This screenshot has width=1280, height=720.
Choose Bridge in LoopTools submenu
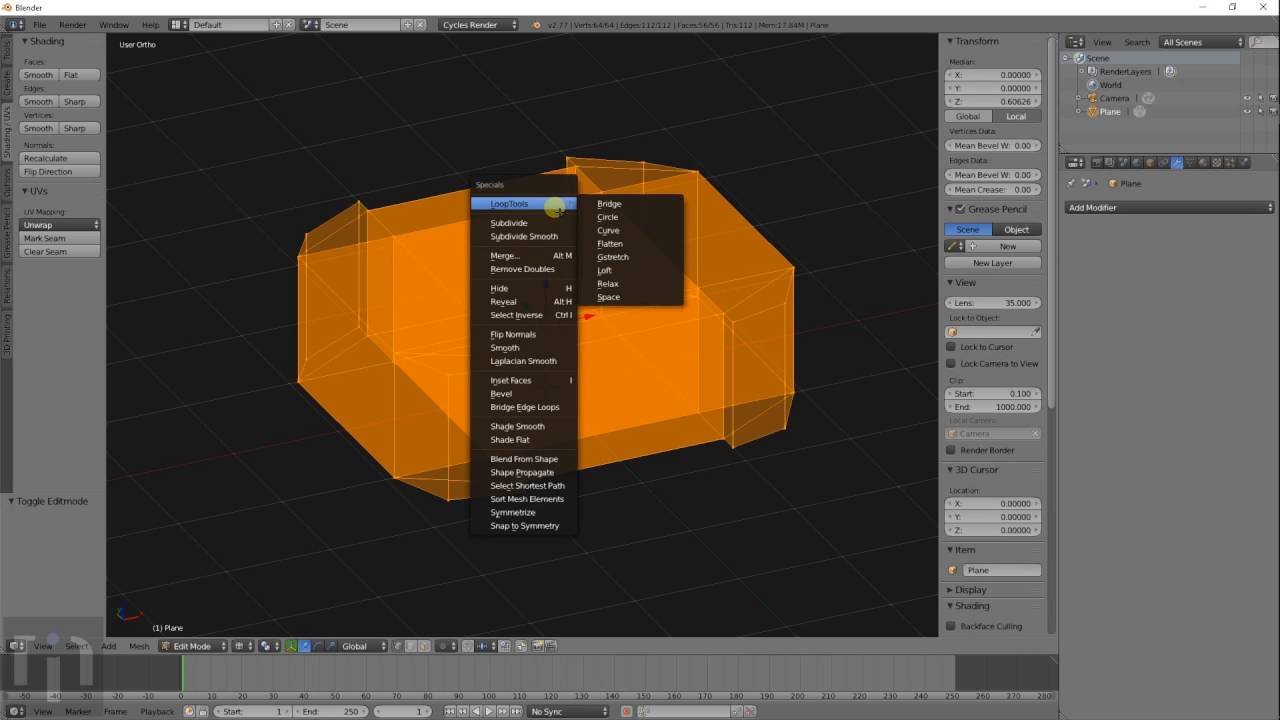click(609, 204)
